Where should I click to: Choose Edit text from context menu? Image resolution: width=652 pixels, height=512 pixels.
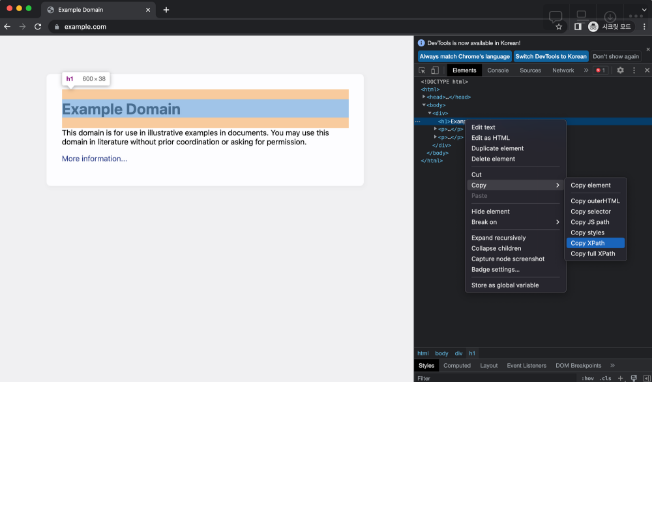516,127
